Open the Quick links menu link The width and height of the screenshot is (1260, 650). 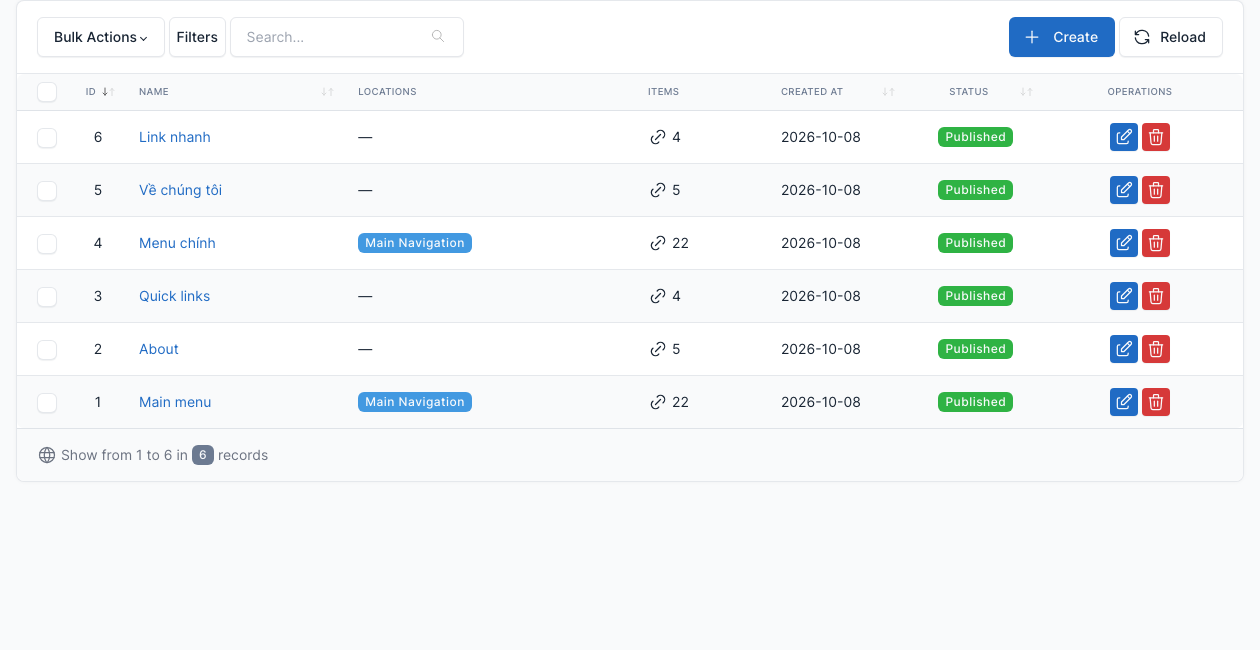click(x=174, y=296)
